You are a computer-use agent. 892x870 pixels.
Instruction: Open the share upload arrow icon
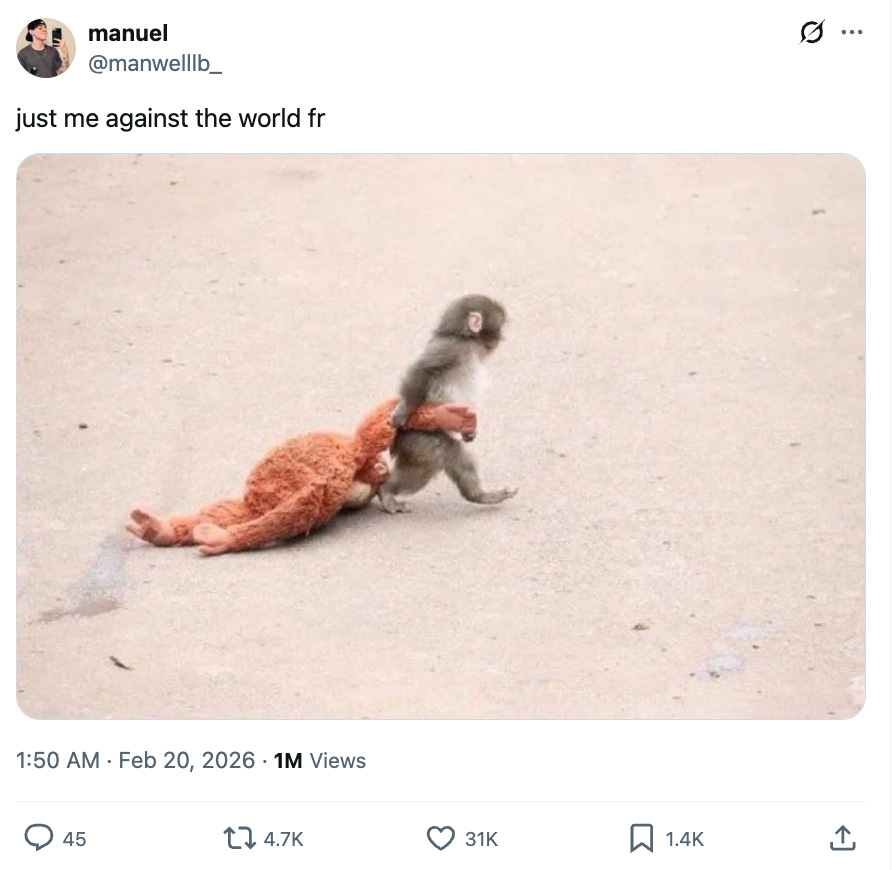[843, 838]
